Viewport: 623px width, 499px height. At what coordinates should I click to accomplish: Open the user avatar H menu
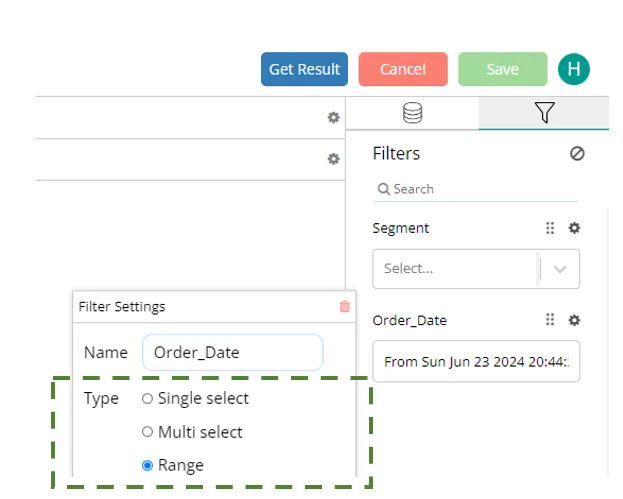(574, 69)
